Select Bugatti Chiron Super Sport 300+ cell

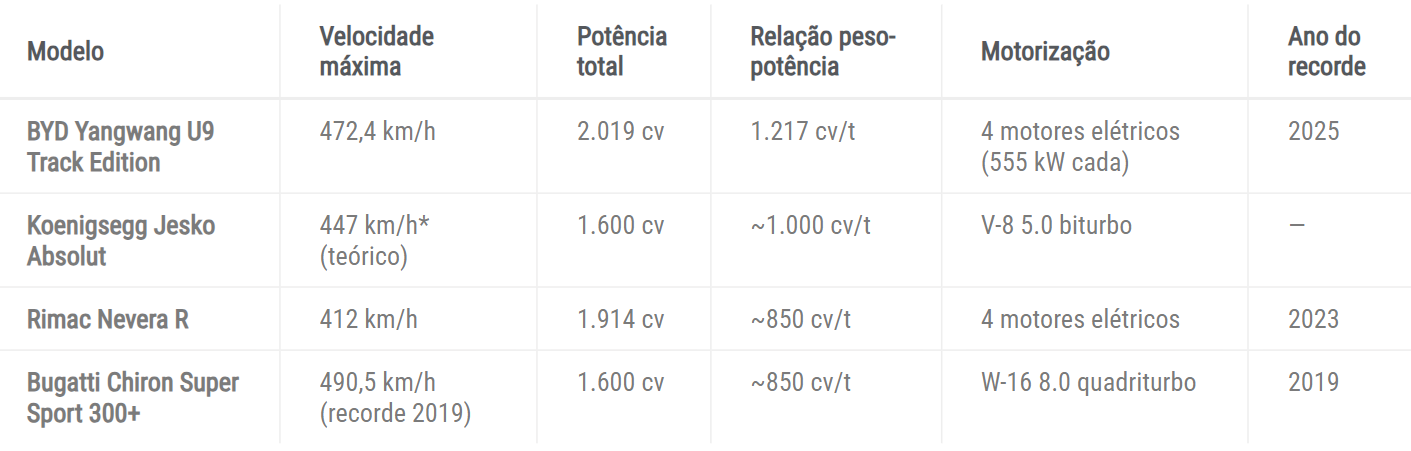point(133,397)
